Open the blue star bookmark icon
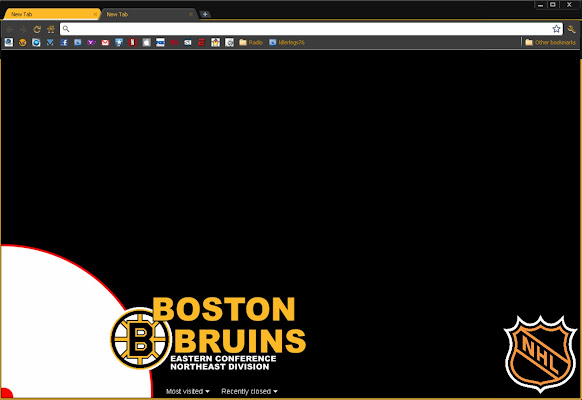Image resolution: width=582 pixels, height=400 pixels. 119,42
